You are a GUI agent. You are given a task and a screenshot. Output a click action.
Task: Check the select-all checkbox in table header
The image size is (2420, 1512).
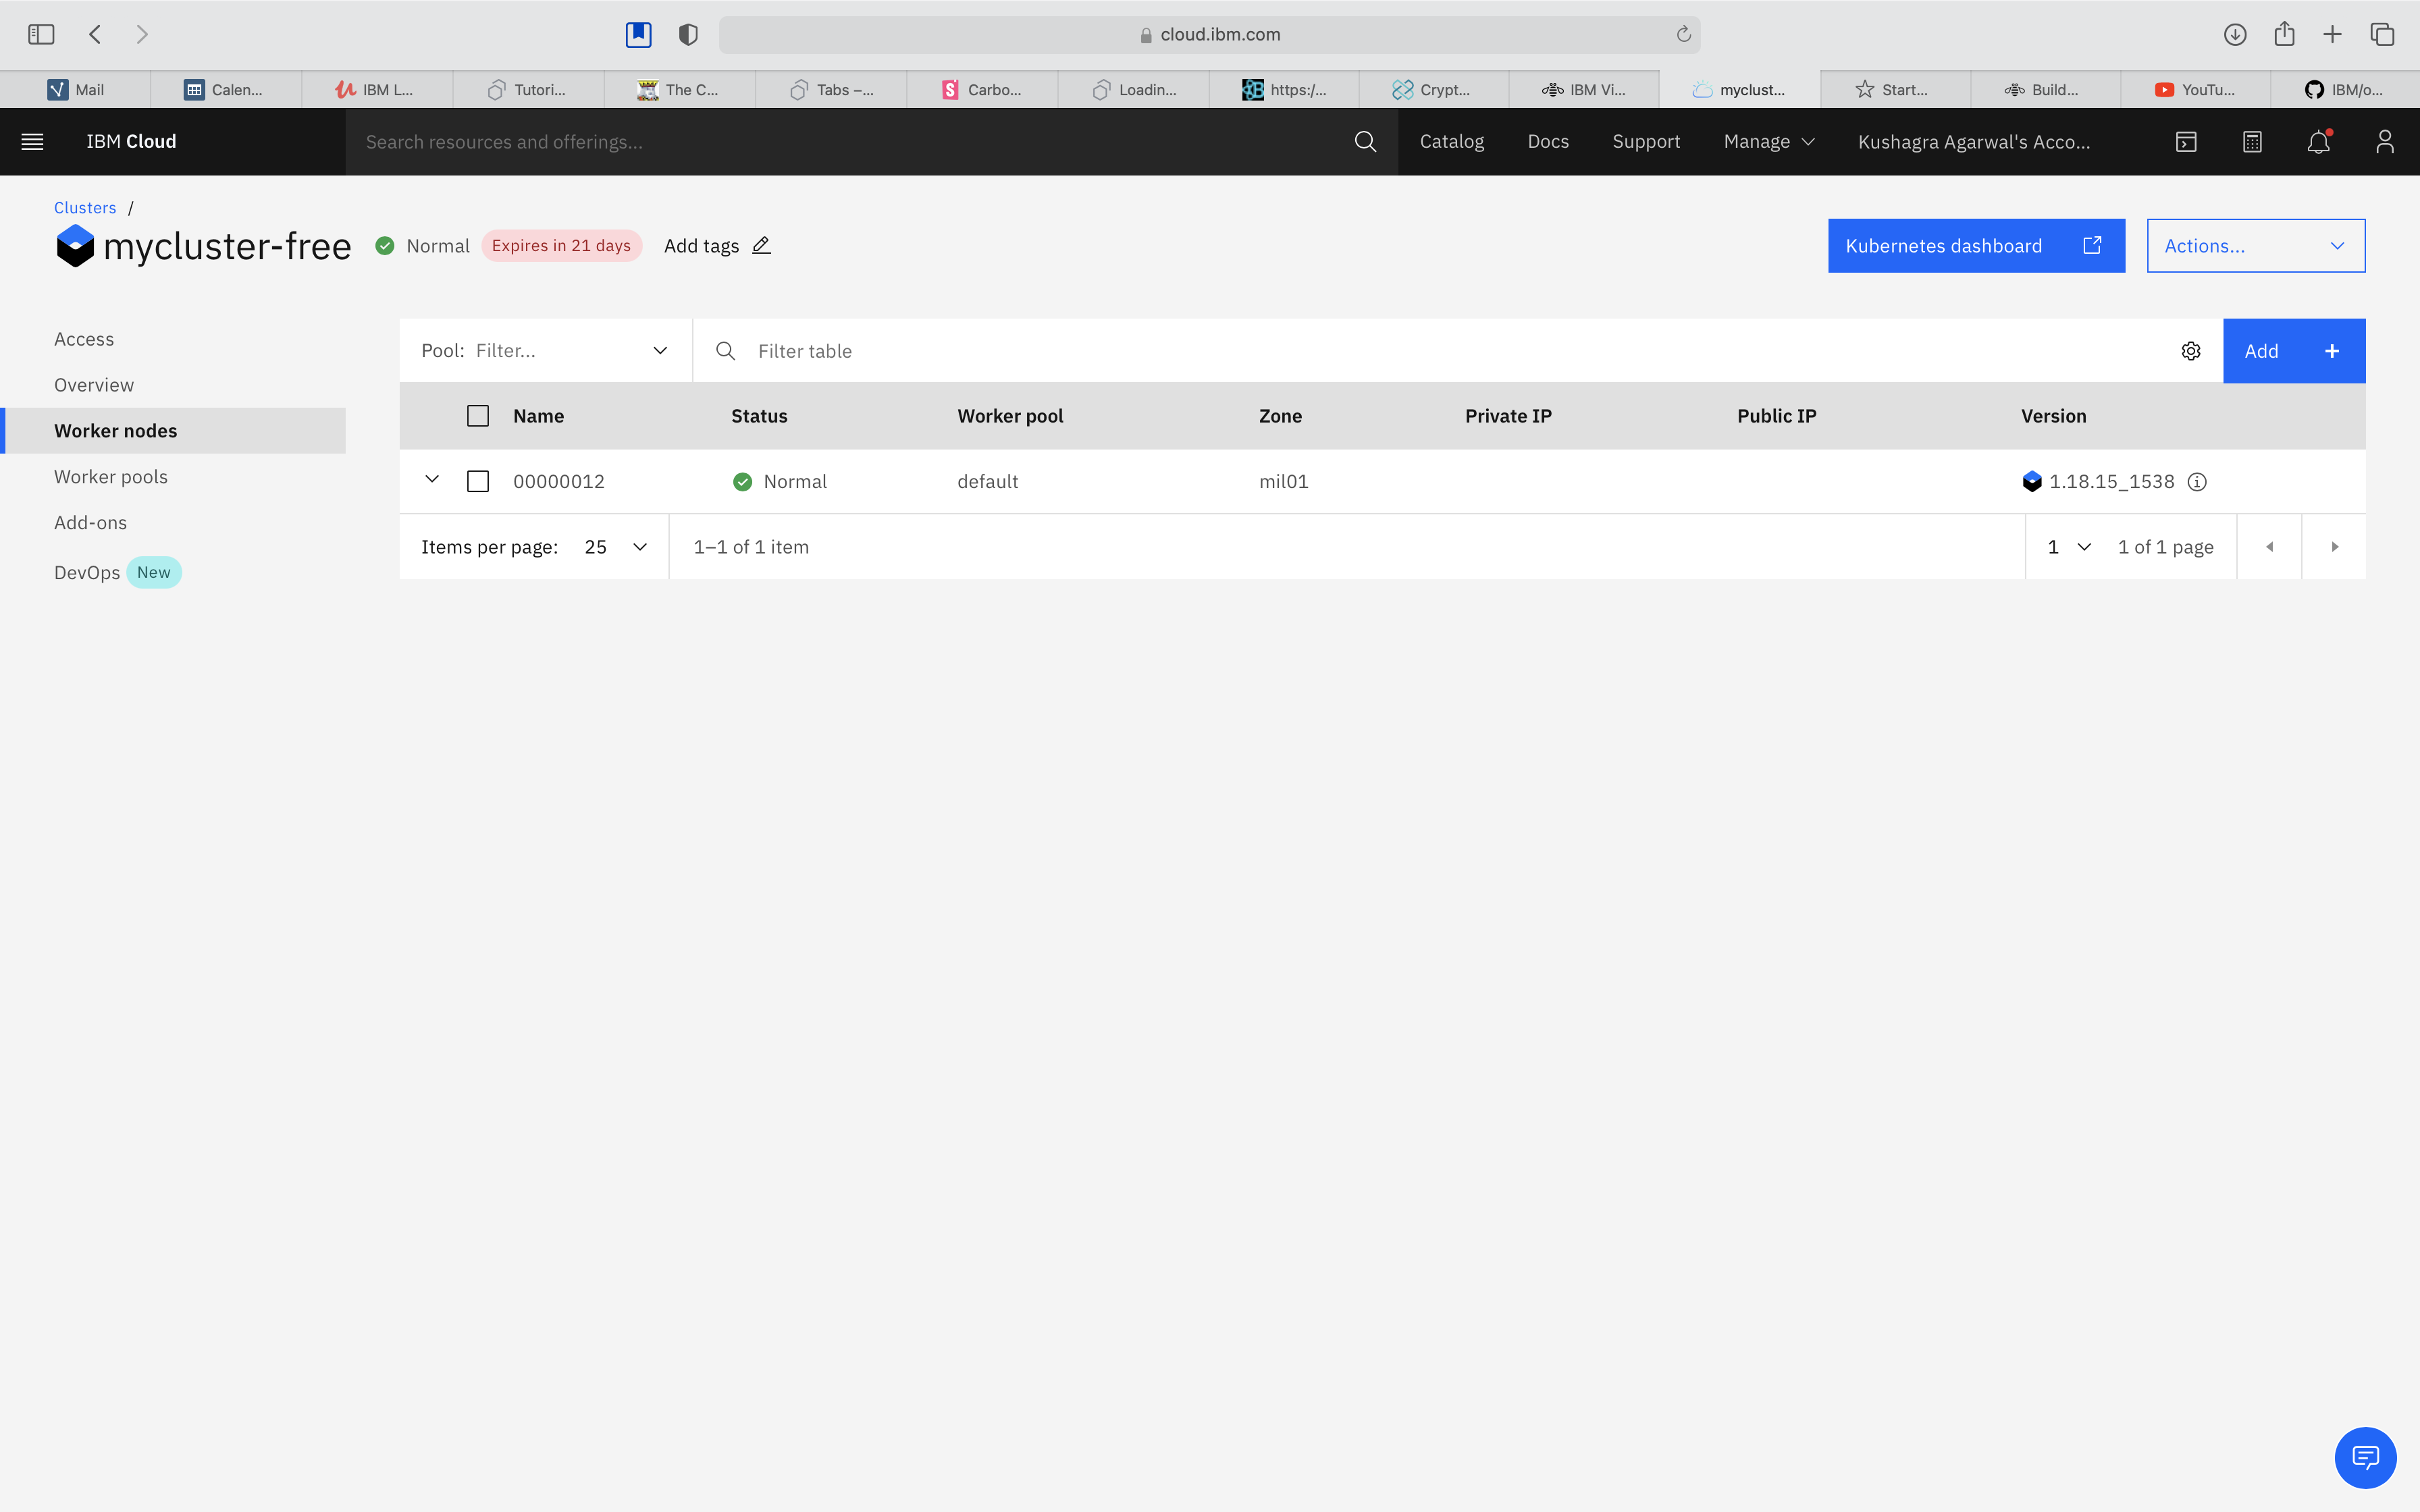(478, 416)
